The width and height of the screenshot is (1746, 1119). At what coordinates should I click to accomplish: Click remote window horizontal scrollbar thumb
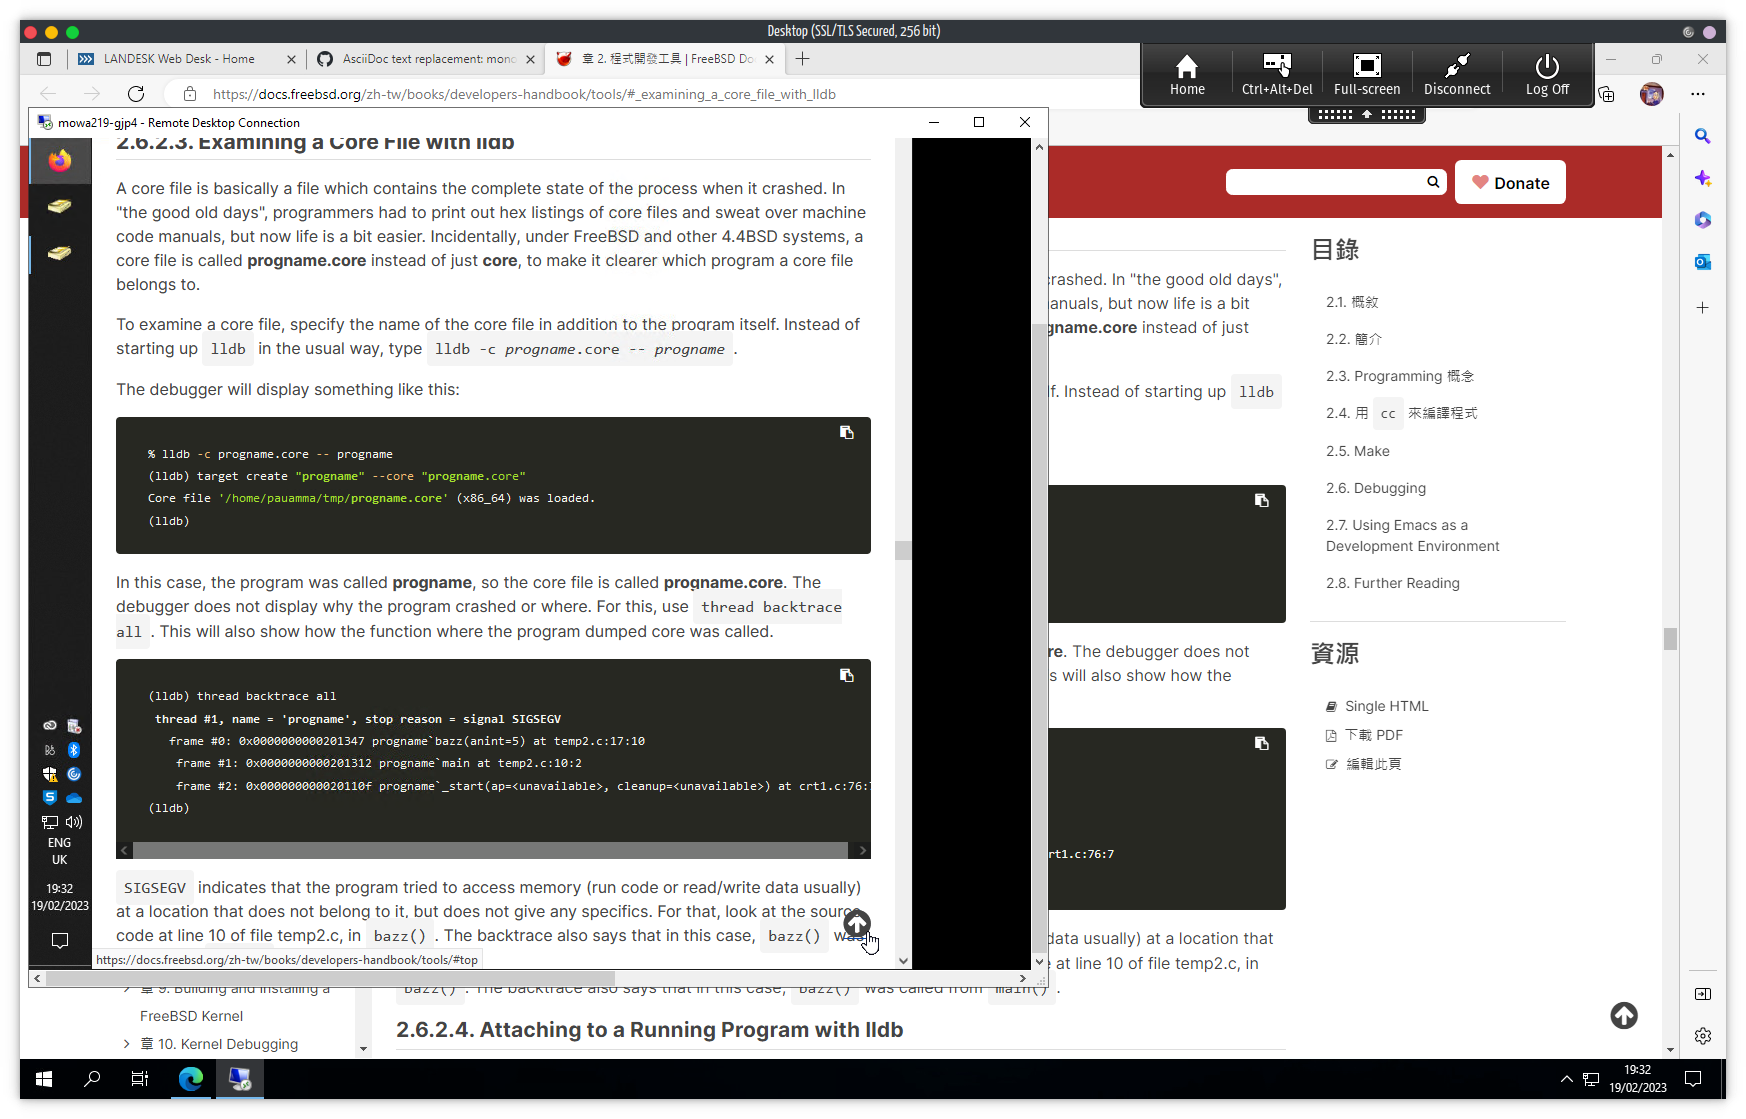[330, 978]
